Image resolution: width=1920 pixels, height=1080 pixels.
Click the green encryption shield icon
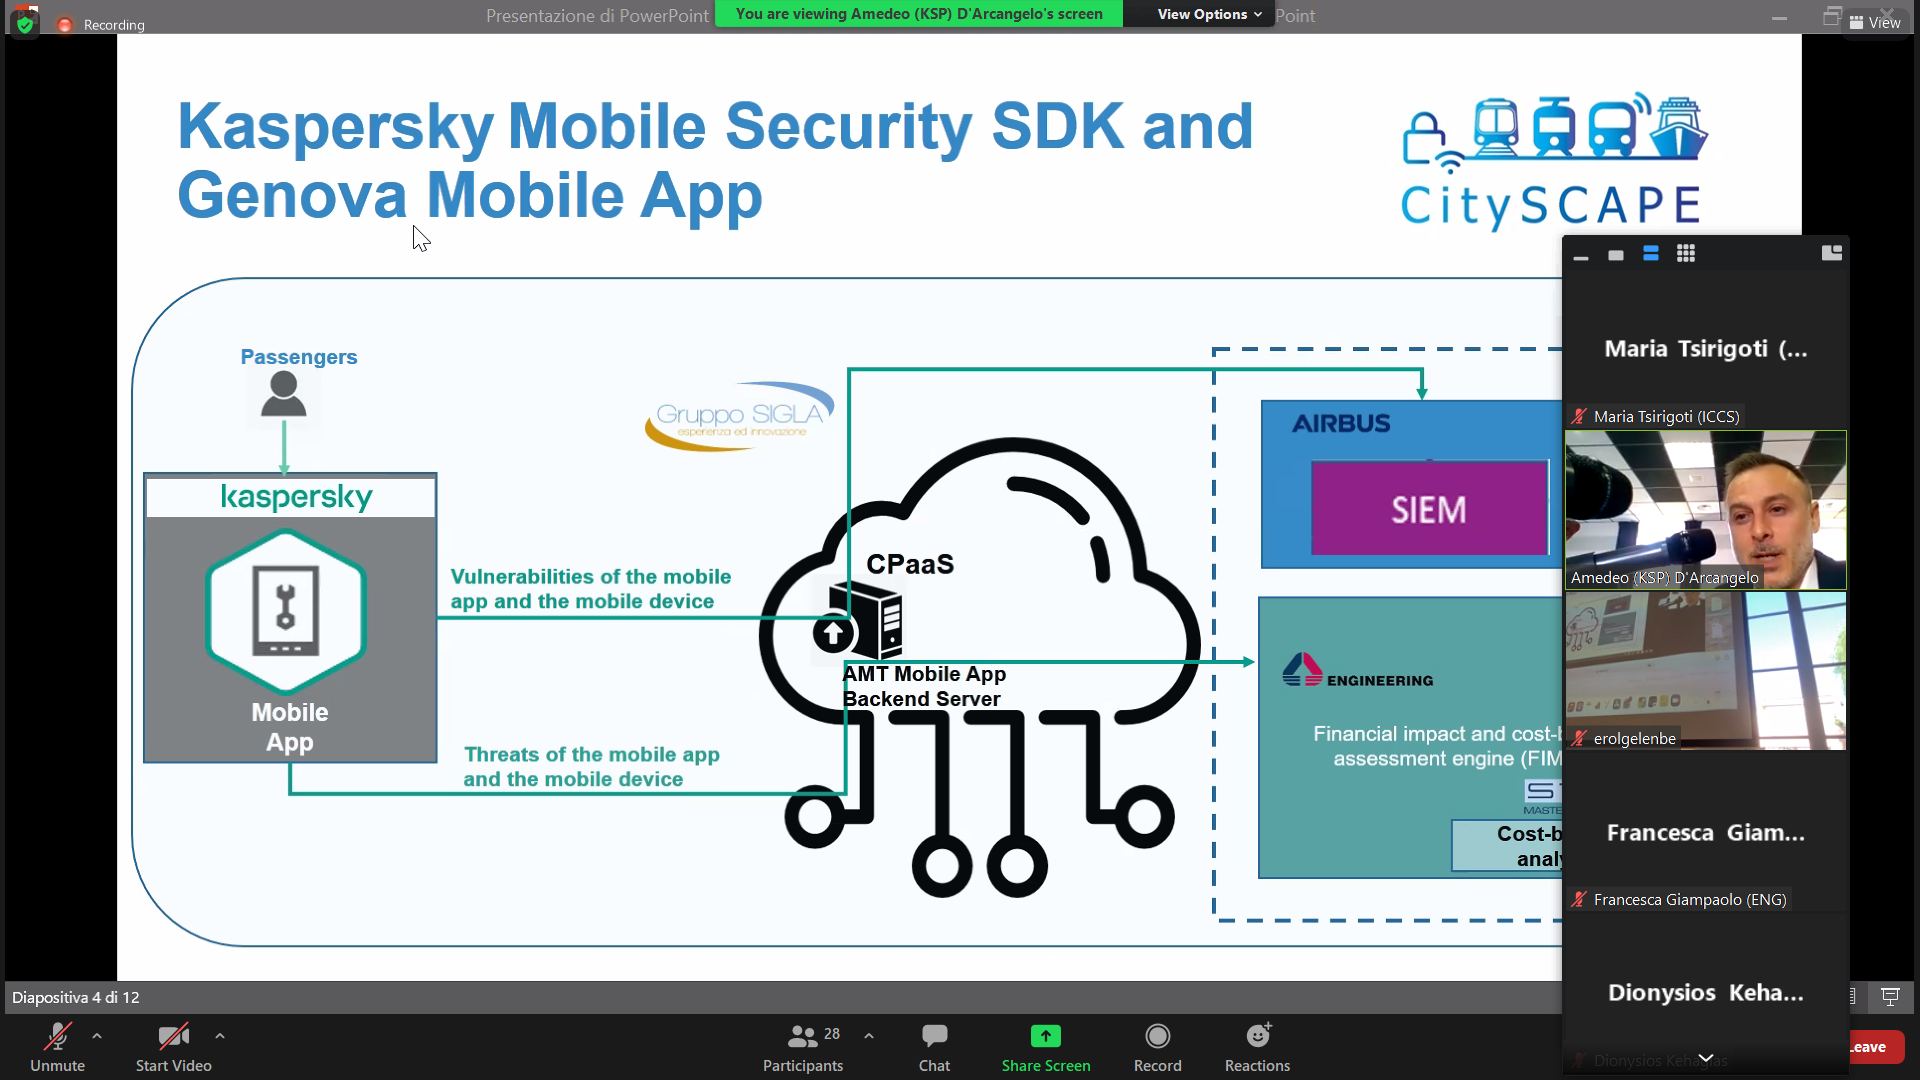point(25,24)
